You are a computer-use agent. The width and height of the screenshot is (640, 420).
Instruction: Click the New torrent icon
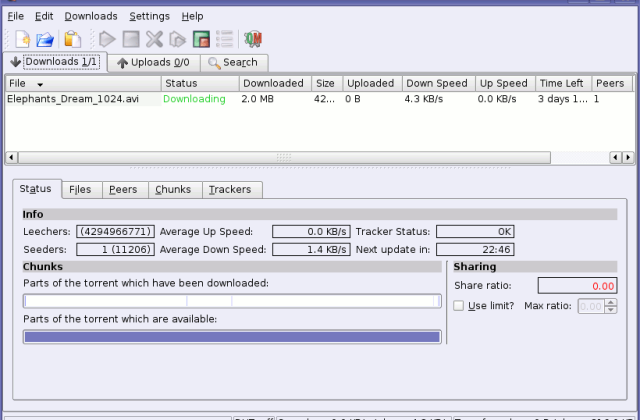pos(23,39)
